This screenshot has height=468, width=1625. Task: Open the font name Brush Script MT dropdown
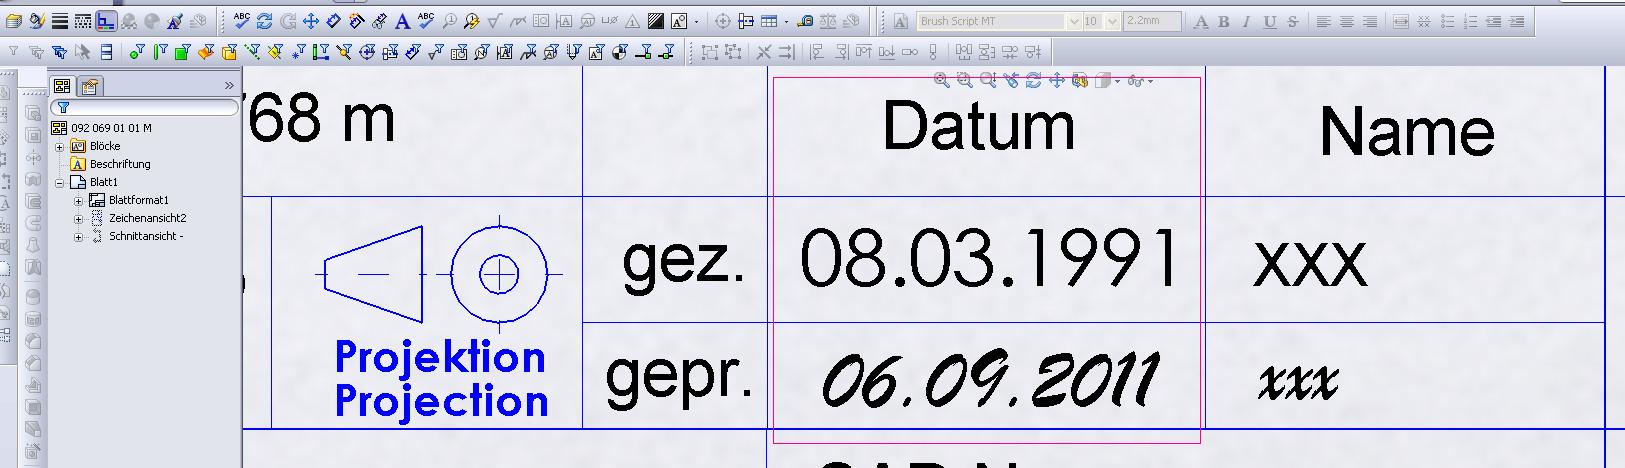tap(1074, 21)
